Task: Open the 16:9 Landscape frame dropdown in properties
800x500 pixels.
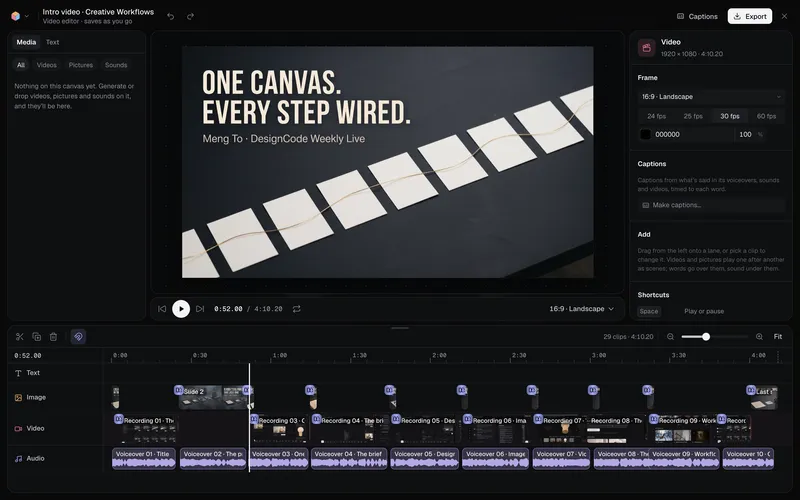Action: [x=711, y=96]
